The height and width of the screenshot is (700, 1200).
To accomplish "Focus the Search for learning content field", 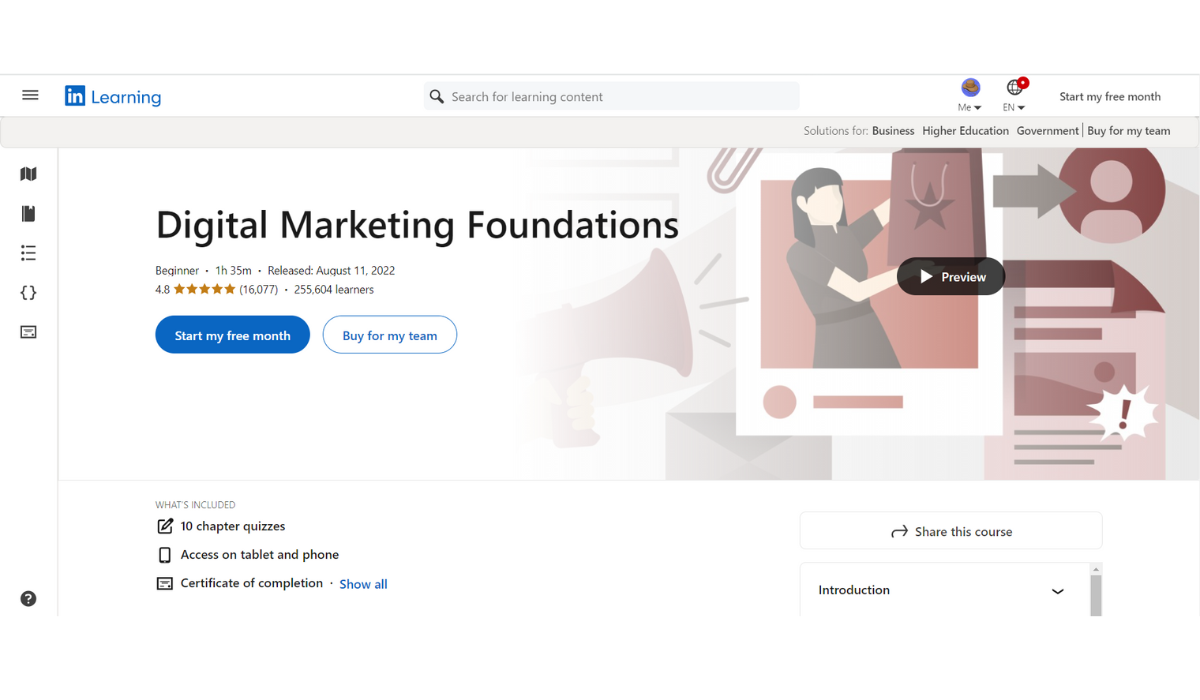I will (612, 97).
